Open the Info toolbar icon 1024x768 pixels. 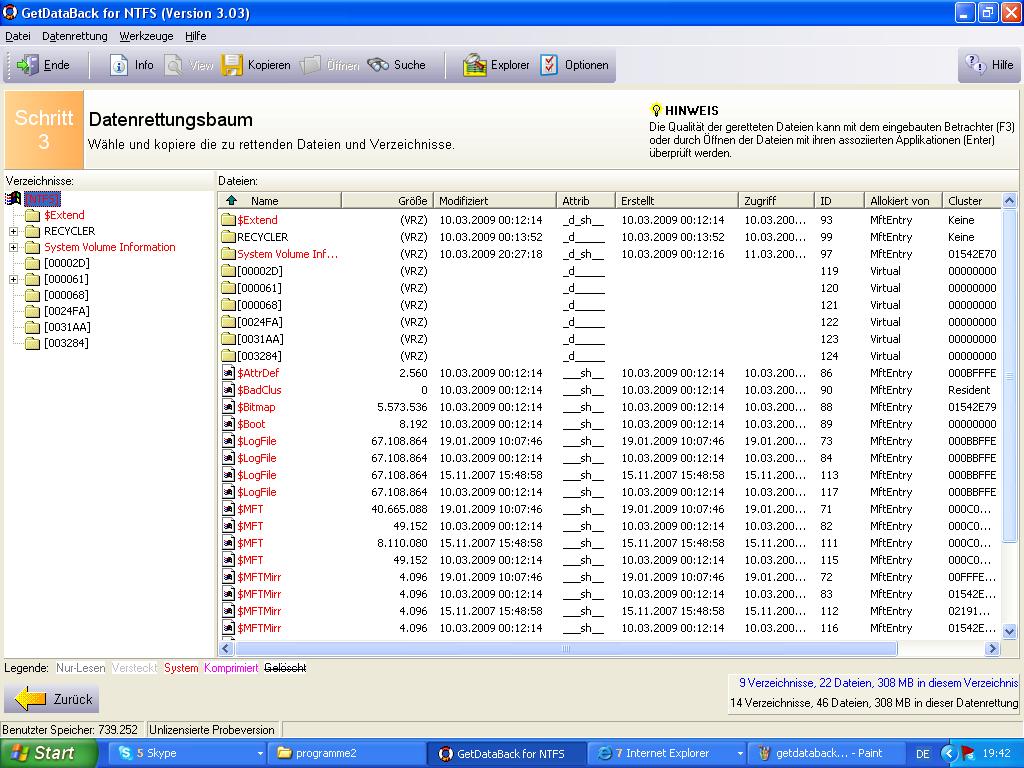click(119, 65)
